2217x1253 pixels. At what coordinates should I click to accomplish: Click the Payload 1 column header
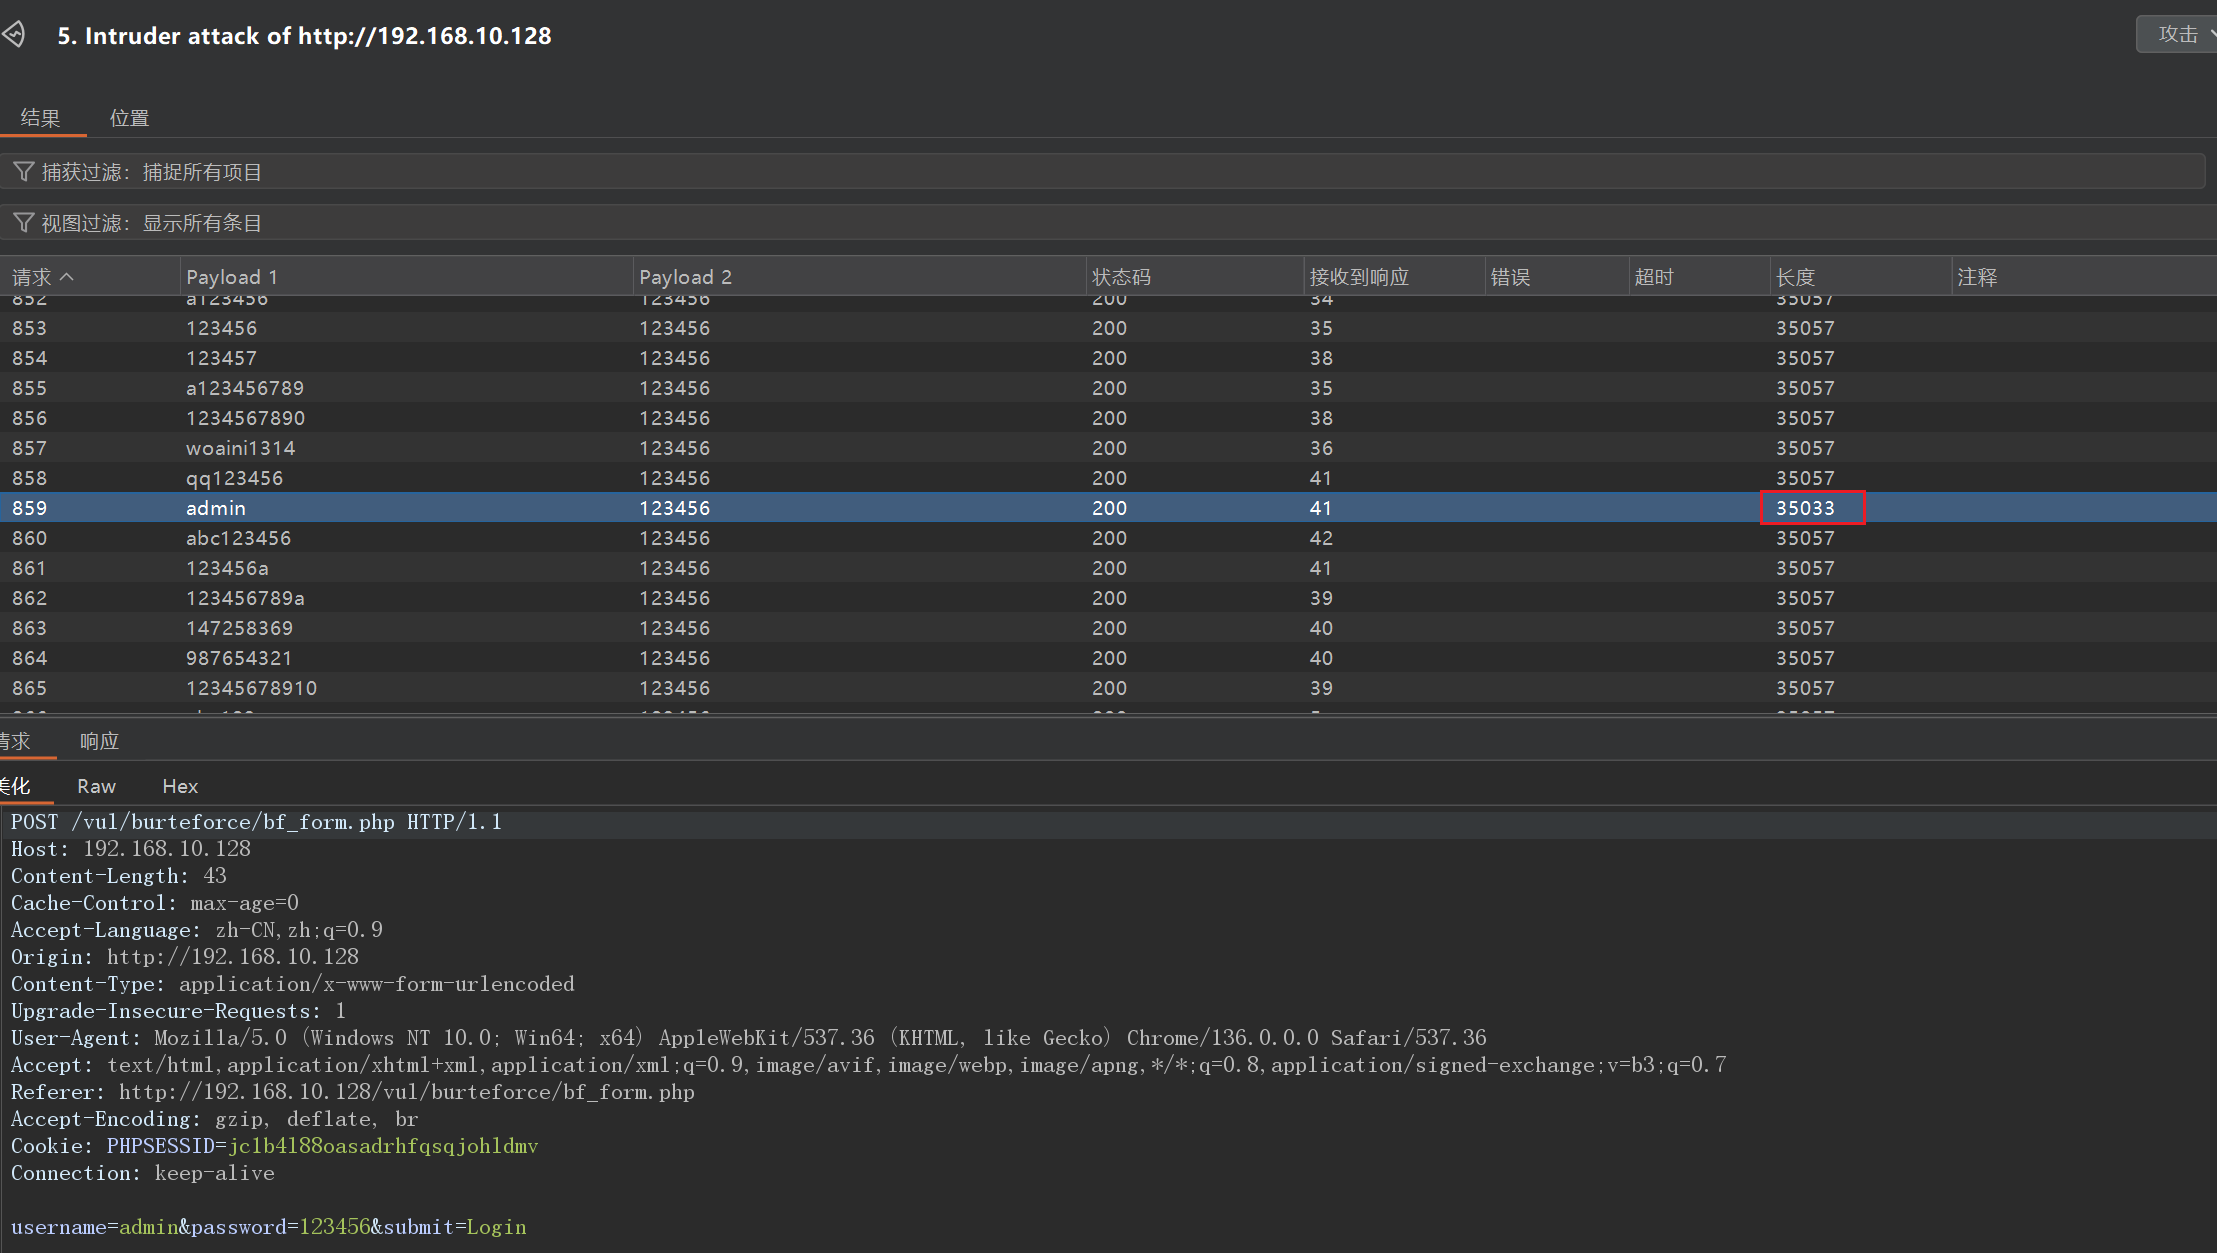232,277
